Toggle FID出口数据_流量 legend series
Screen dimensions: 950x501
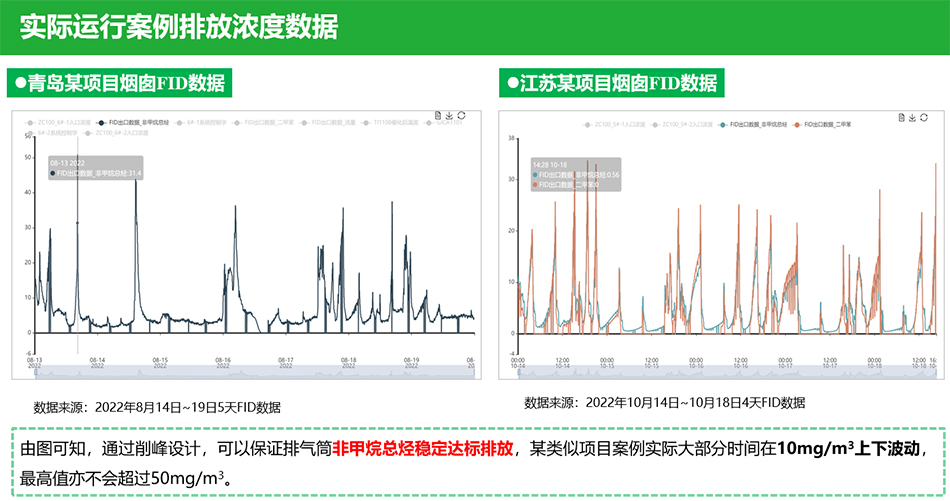coord(328,122)
